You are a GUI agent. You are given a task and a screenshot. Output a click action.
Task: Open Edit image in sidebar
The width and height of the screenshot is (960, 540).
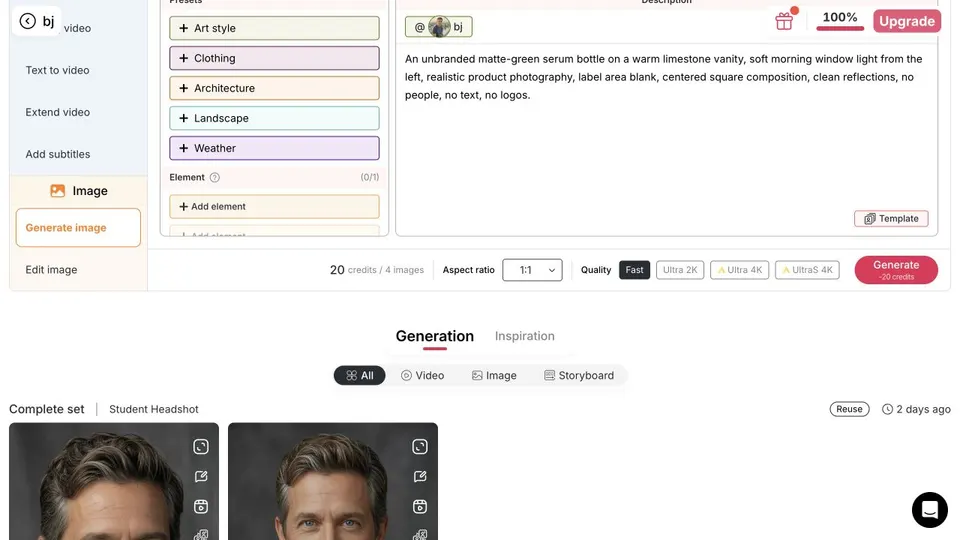(51, 270)
